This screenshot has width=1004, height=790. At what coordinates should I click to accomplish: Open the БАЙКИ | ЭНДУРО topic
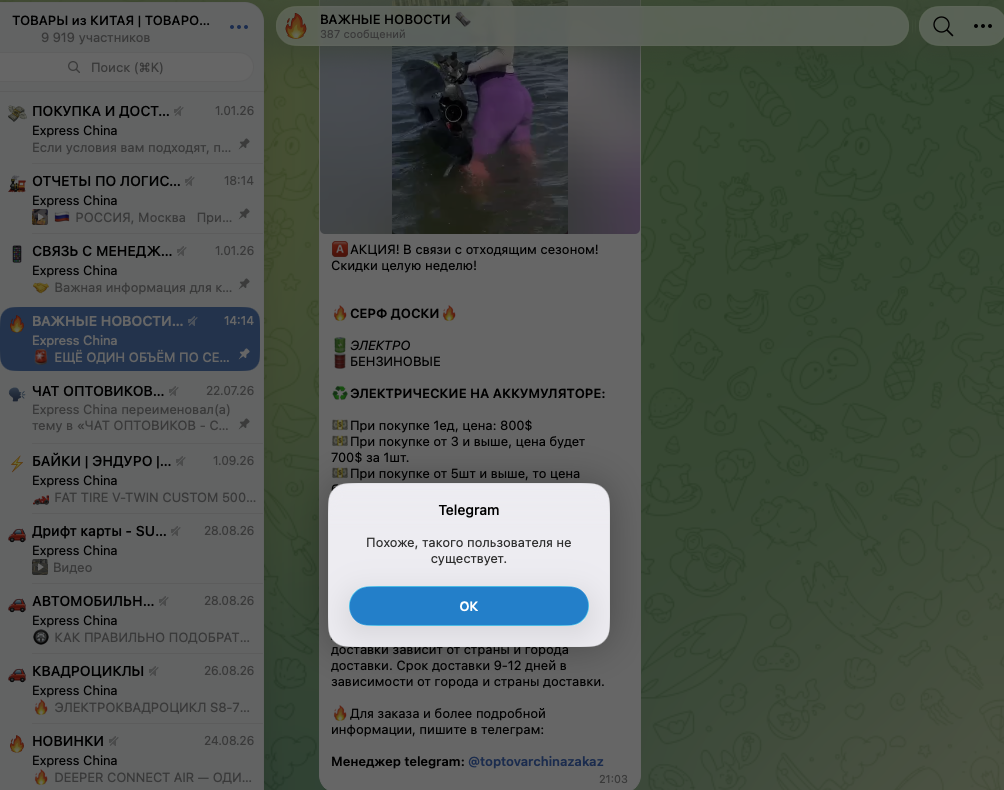click(131, 479)
